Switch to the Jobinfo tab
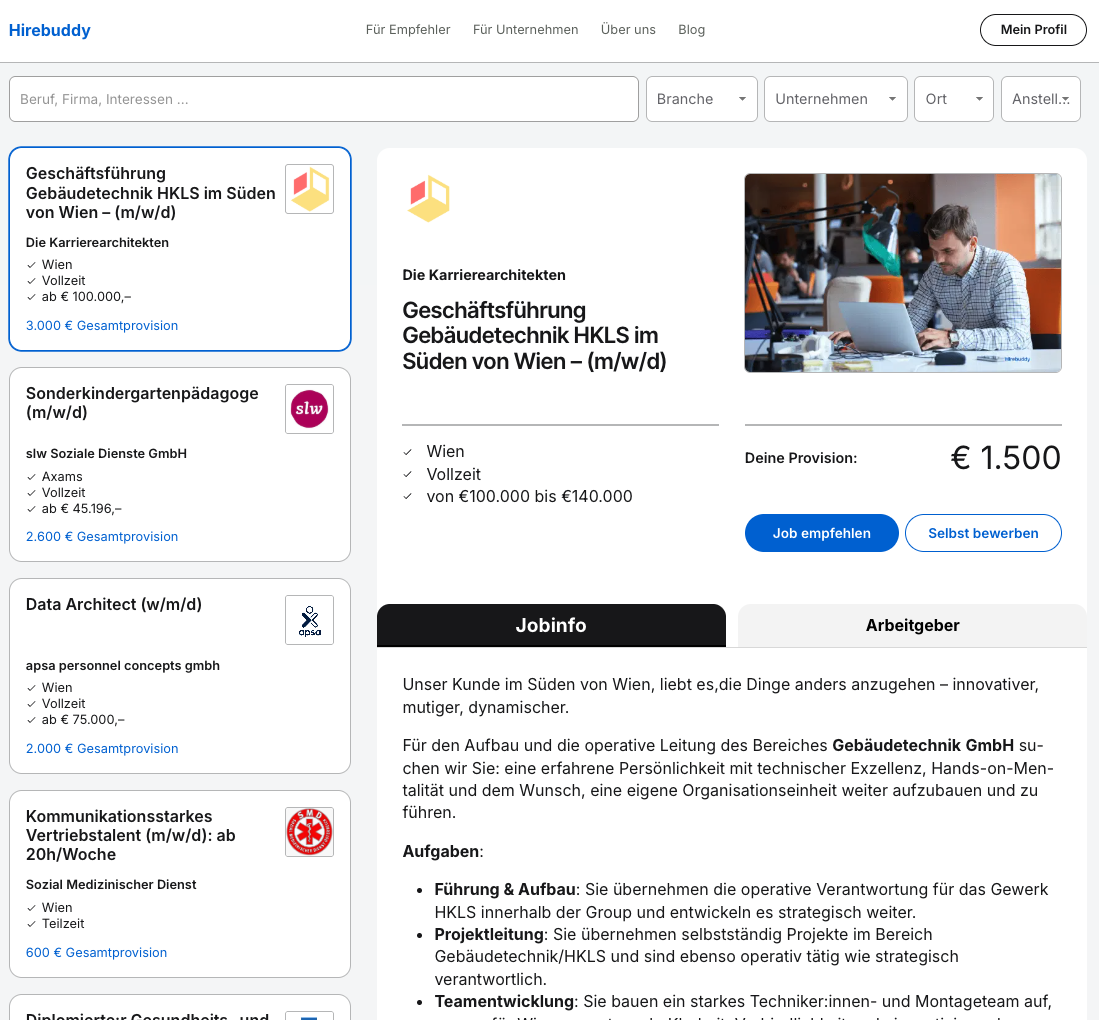 [551, 625]
